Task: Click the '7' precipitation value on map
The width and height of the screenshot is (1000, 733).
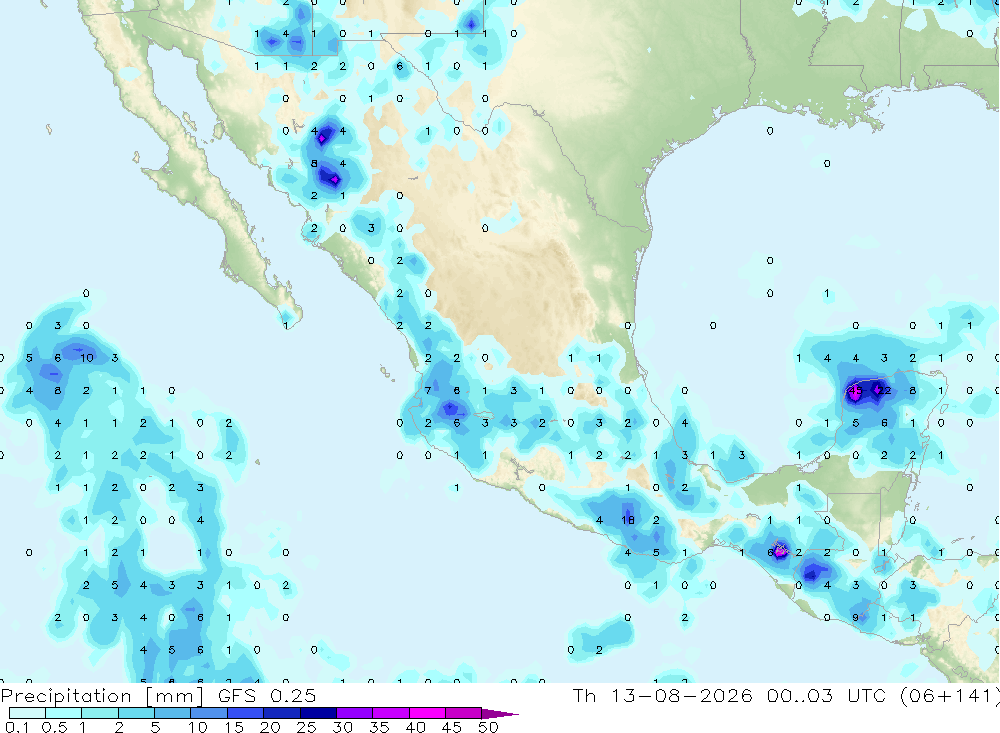Action: tap(428, 390)
